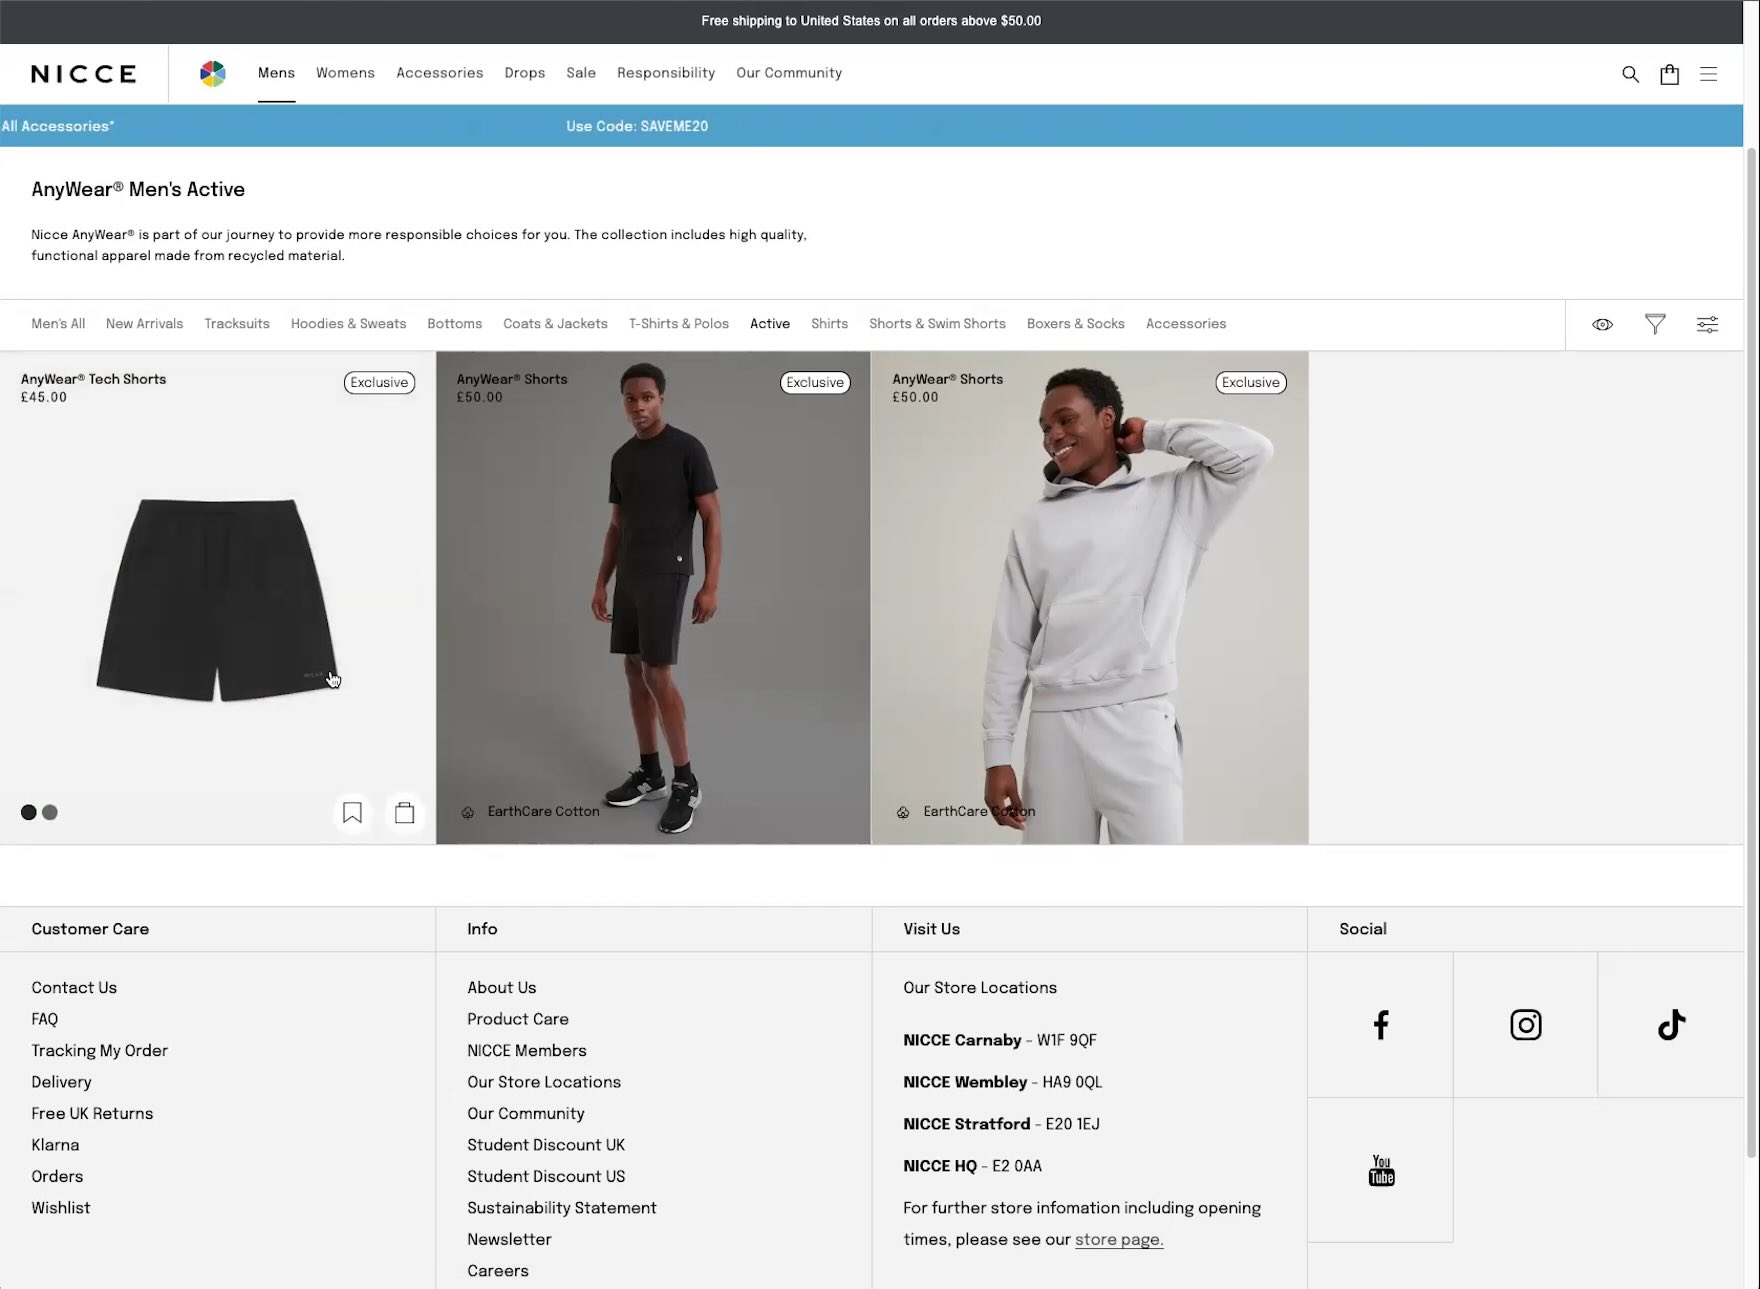1760x1289 pixels.
Task: Open NICCE Facebook page
Action: pos(1380,1025)
